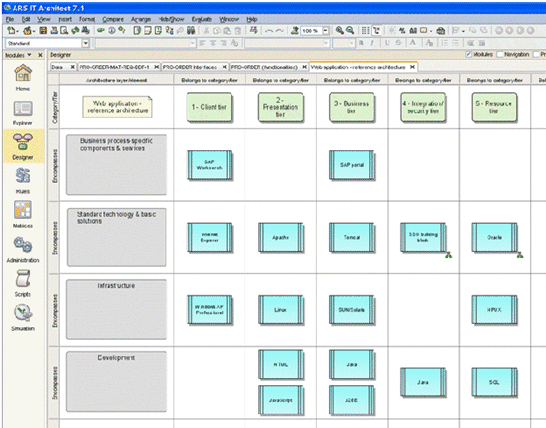Open Print preview magnifier-page icon

[x=64, y=31]
